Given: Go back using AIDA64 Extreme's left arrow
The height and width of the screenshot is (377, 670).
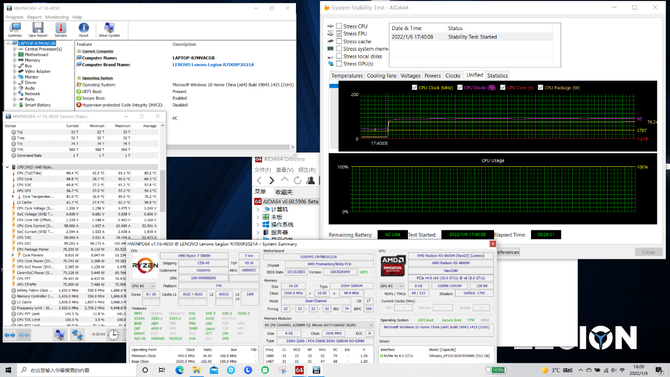Looking at the screenshot, I should (x=259, y=180).
